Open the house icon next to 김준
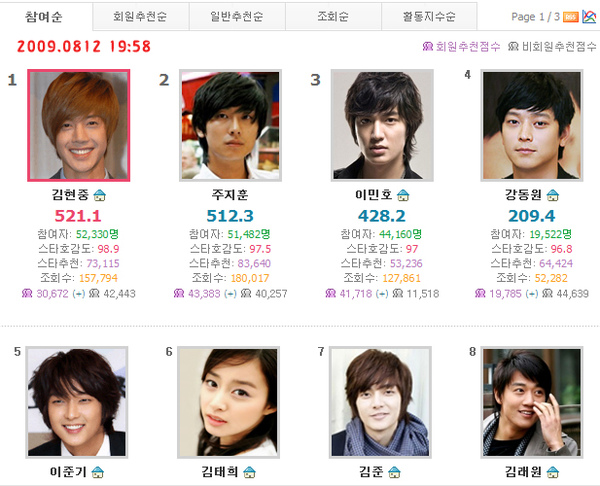The image size is (600, 486). point(394,472)
